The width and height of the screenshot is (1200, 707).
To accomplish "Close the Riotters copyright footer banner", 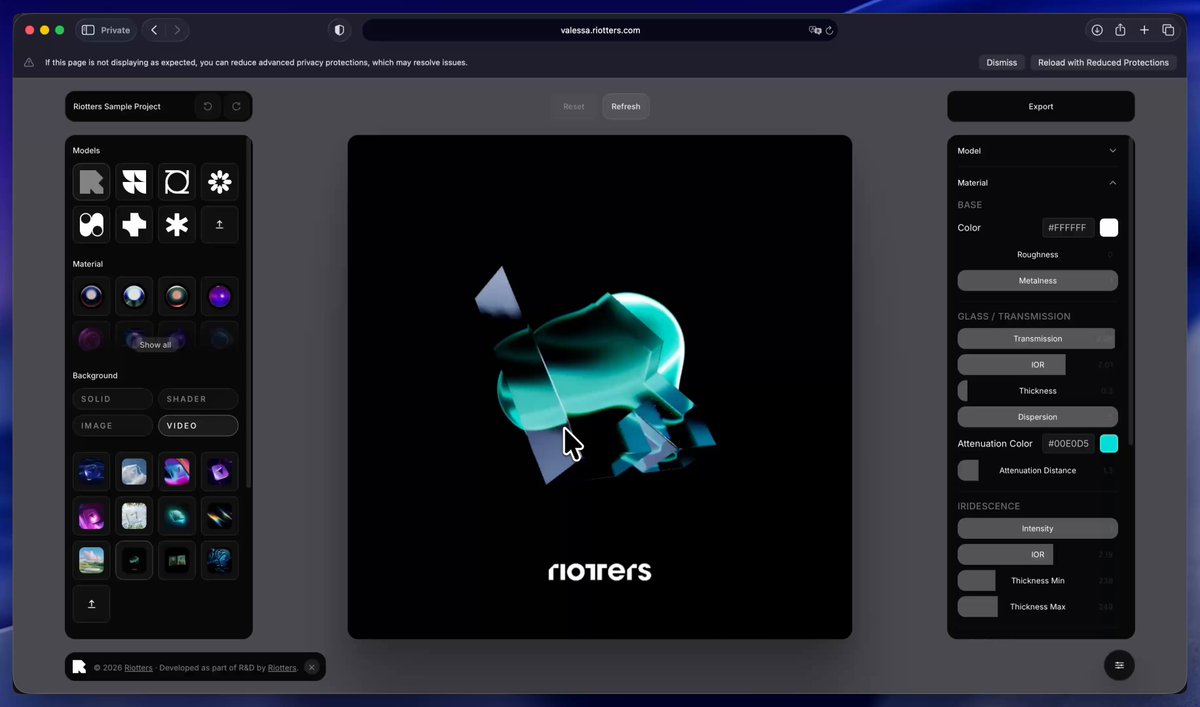I will 311,667.
